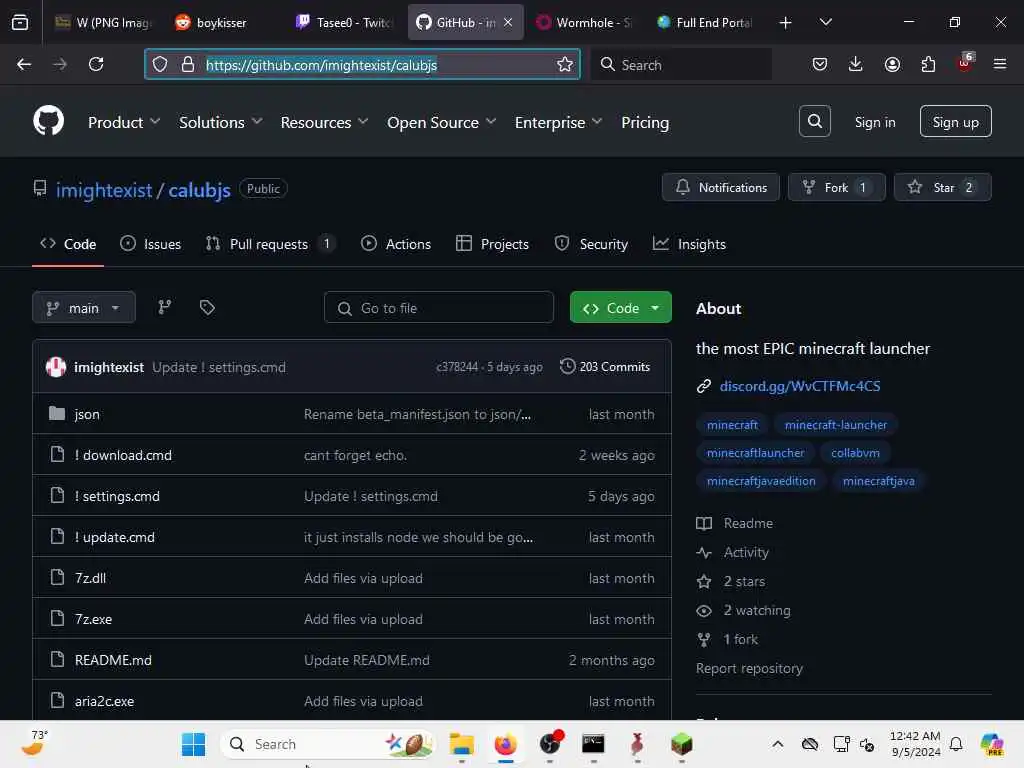Image resolution: width=1024 pixels, height=768 pixels.
Task: Open the GitHub search magnifier button
Action: tap(814, 121)
